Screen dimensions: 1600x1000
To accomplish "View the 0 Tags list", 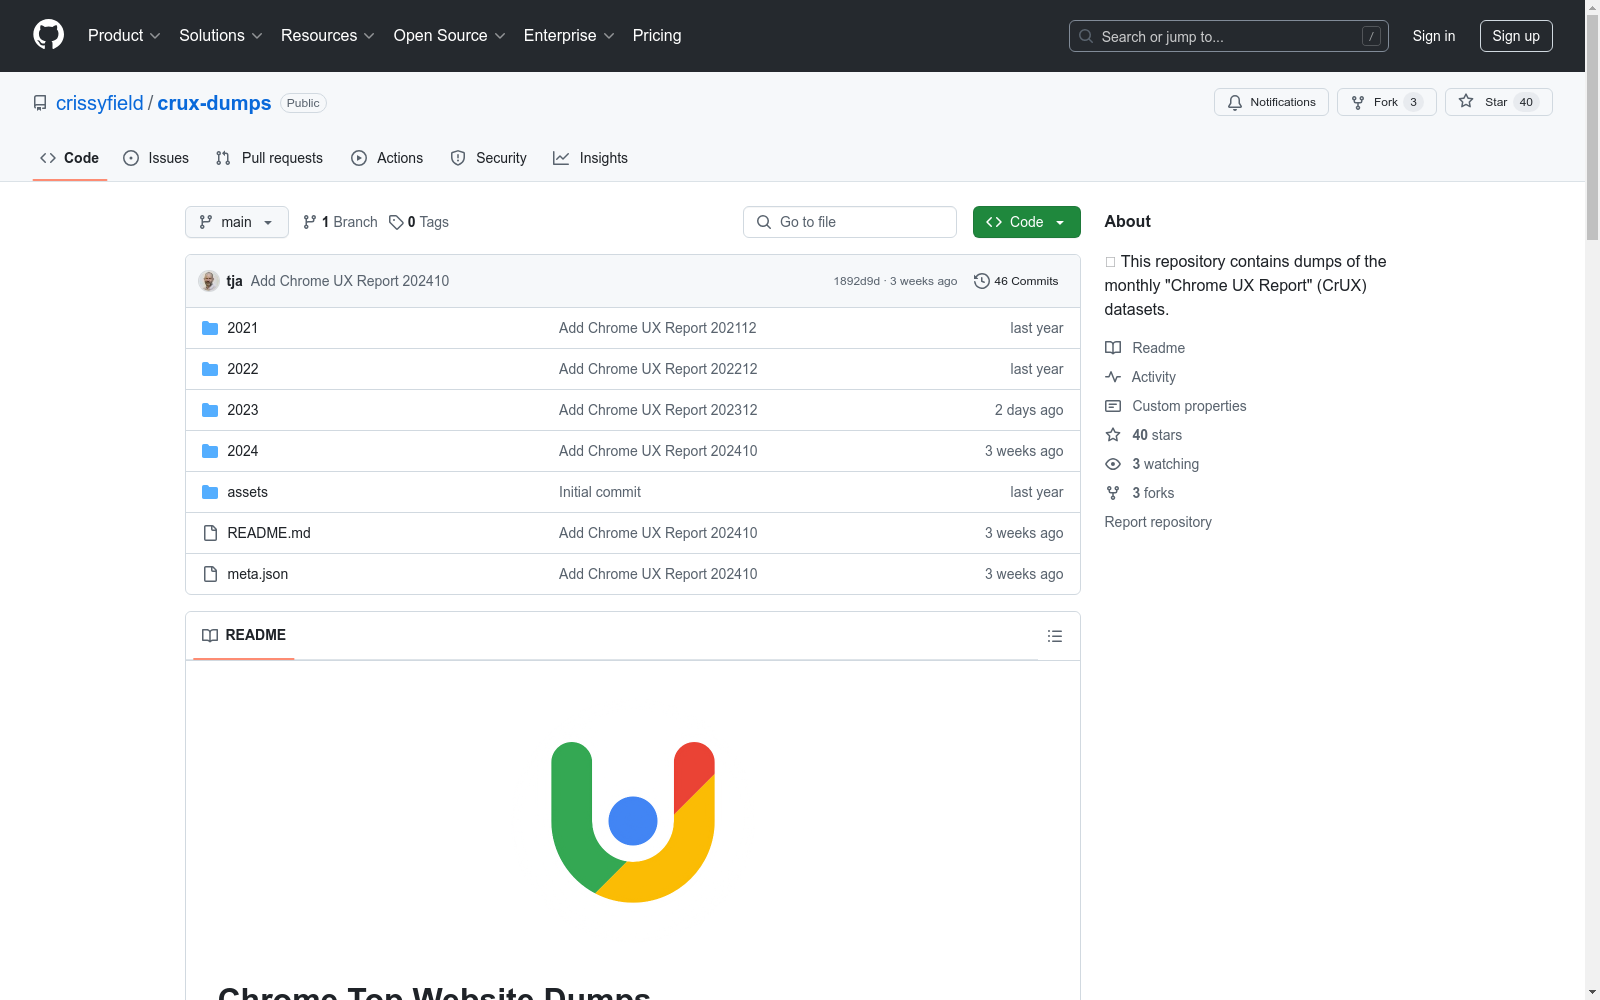I will click(419, 222).
